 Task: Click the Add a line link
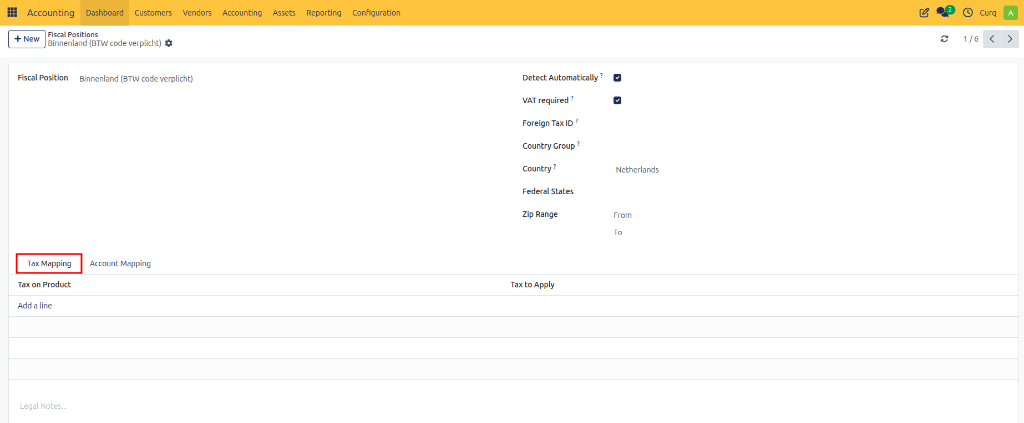point(35,306)
